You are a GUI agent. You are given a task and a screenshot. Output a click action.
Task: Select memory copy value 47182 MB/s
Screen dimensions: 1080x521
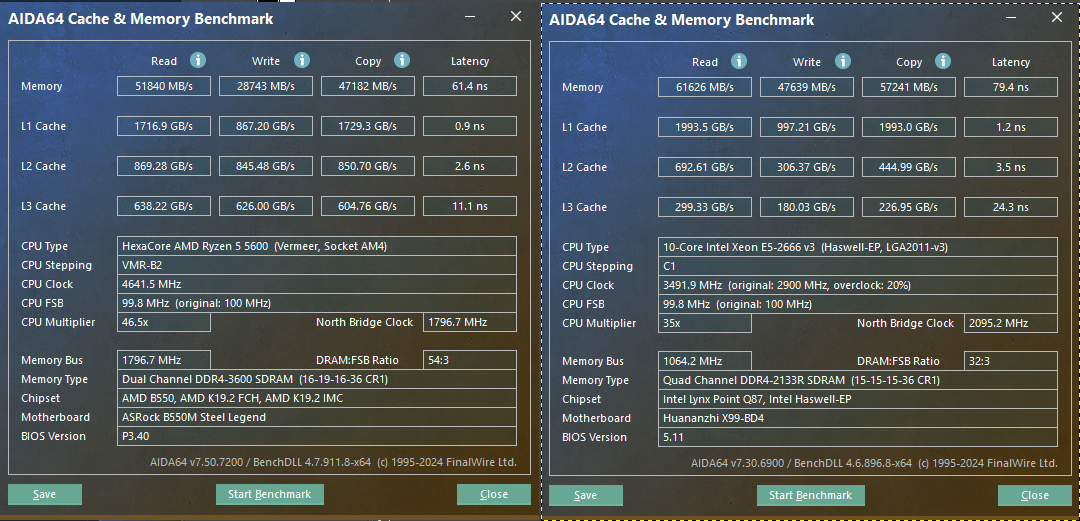pyautogui.click(x=368, y=86)
